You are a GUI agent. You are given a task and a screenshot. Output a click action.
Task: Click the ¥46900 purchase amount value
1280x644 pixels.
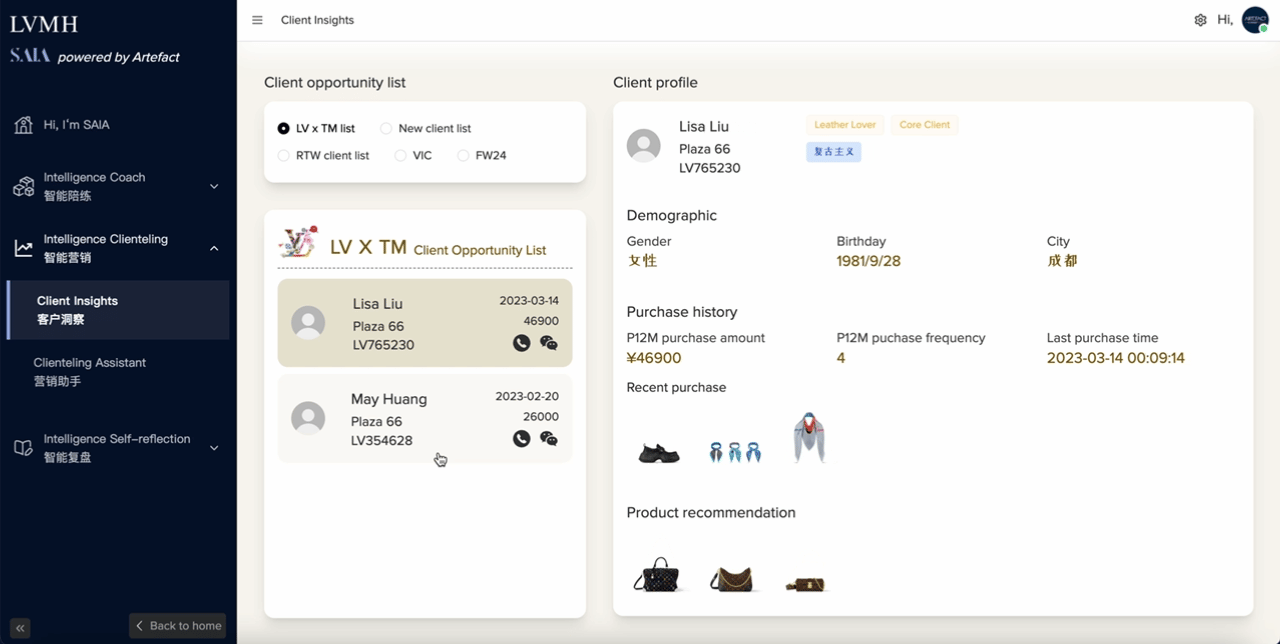tap(654, 358)
